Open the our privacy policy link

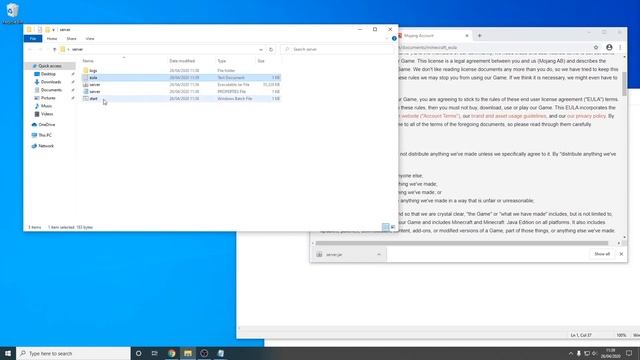click(586, 116)
